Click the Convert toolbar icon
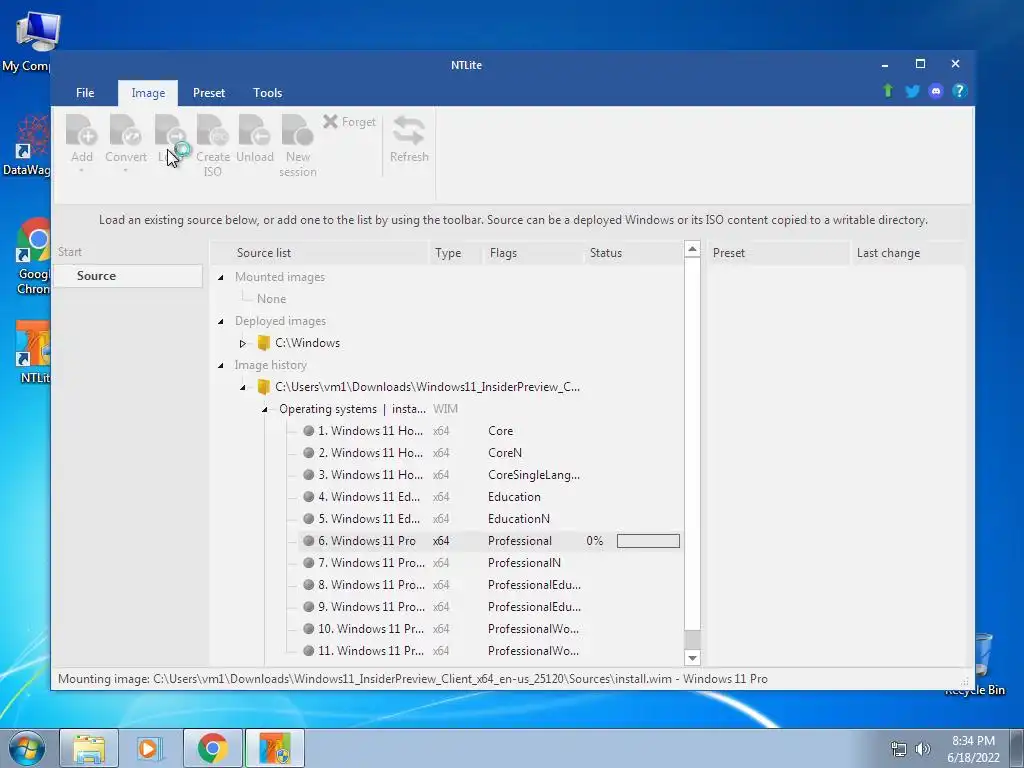The width and height of the screenshot is (1024, 768). pos(125,130)
